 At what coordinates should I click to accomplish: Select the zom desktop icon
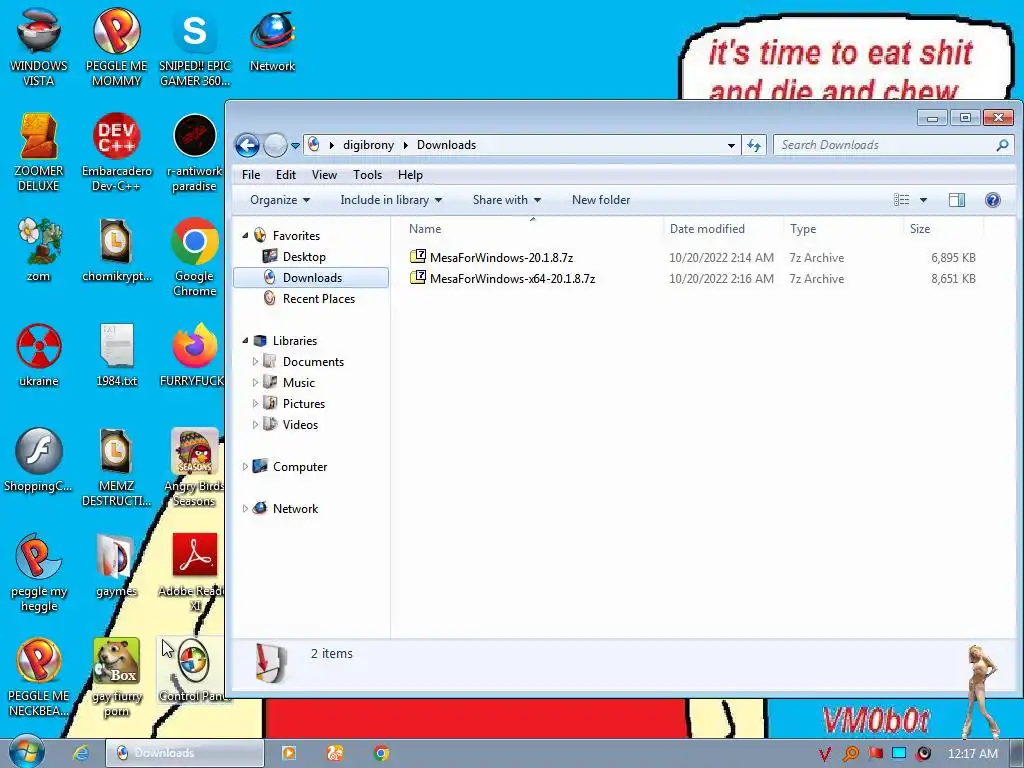tap(39, 249)
